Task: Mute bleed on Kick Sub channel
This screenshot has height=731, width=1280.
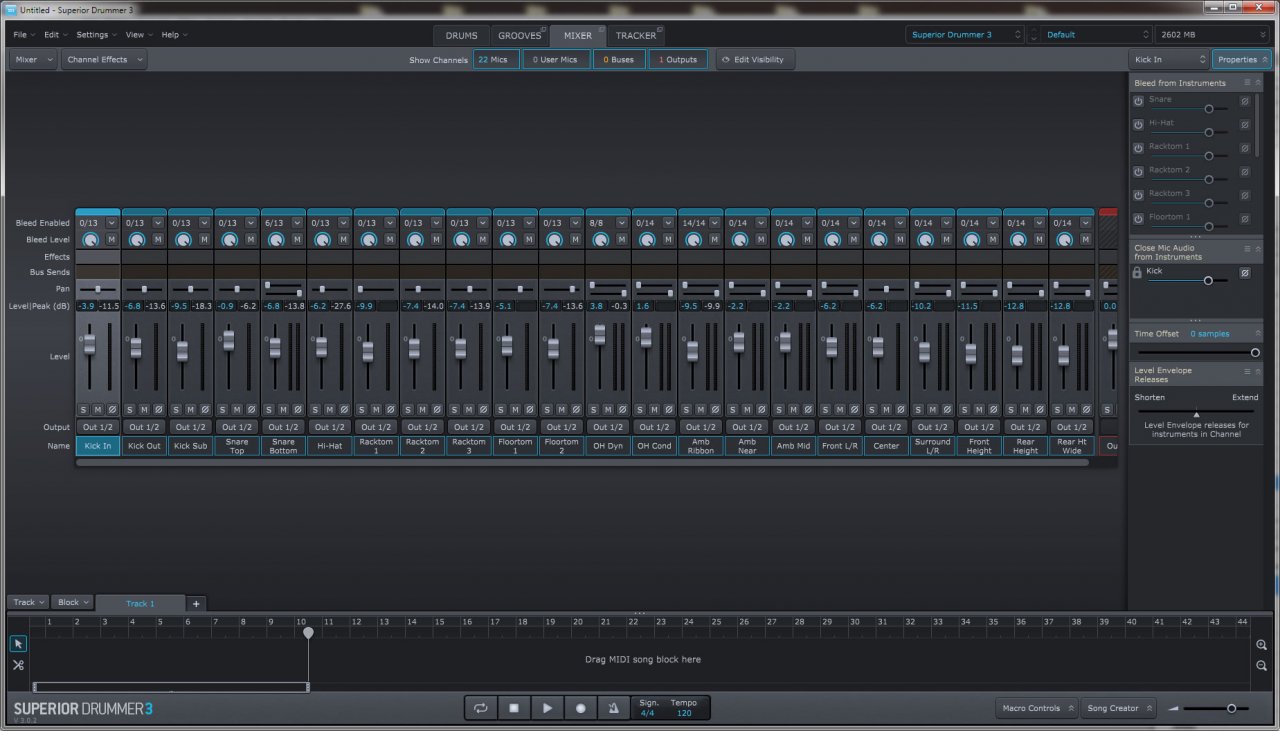Action: (204, 240)
